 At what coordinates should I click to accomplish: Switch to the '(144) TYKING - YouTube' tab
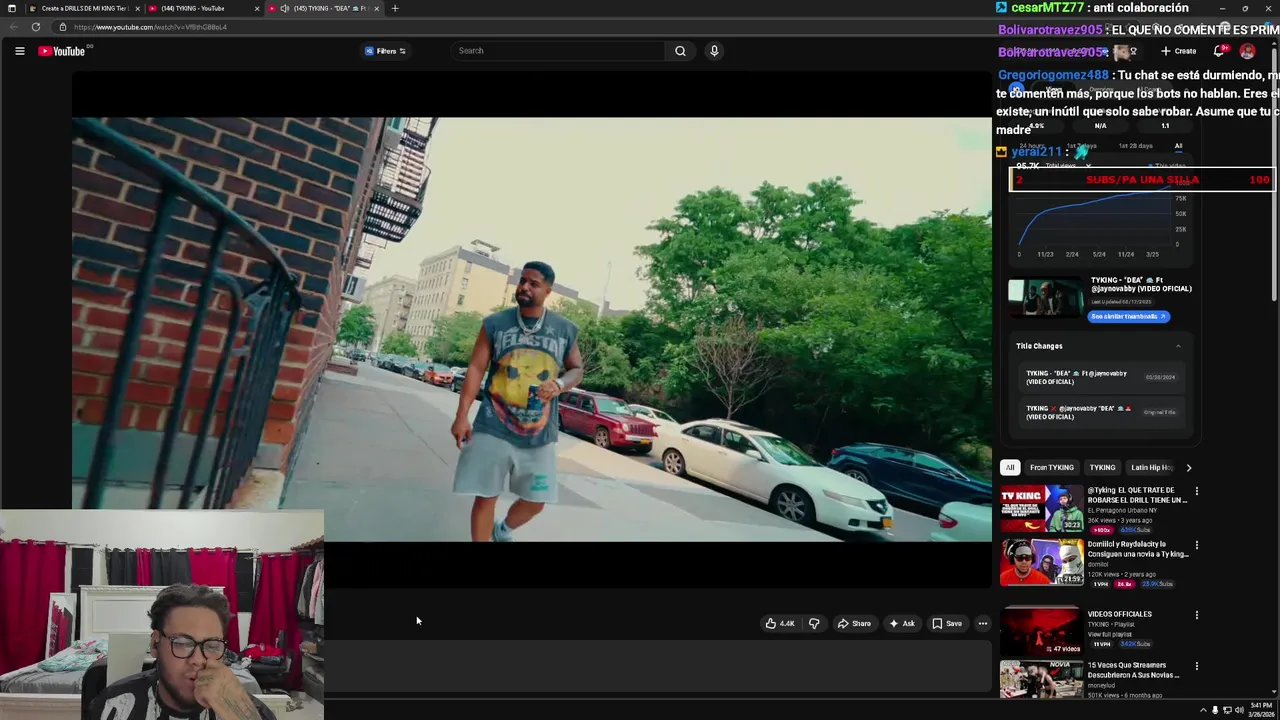198,8
